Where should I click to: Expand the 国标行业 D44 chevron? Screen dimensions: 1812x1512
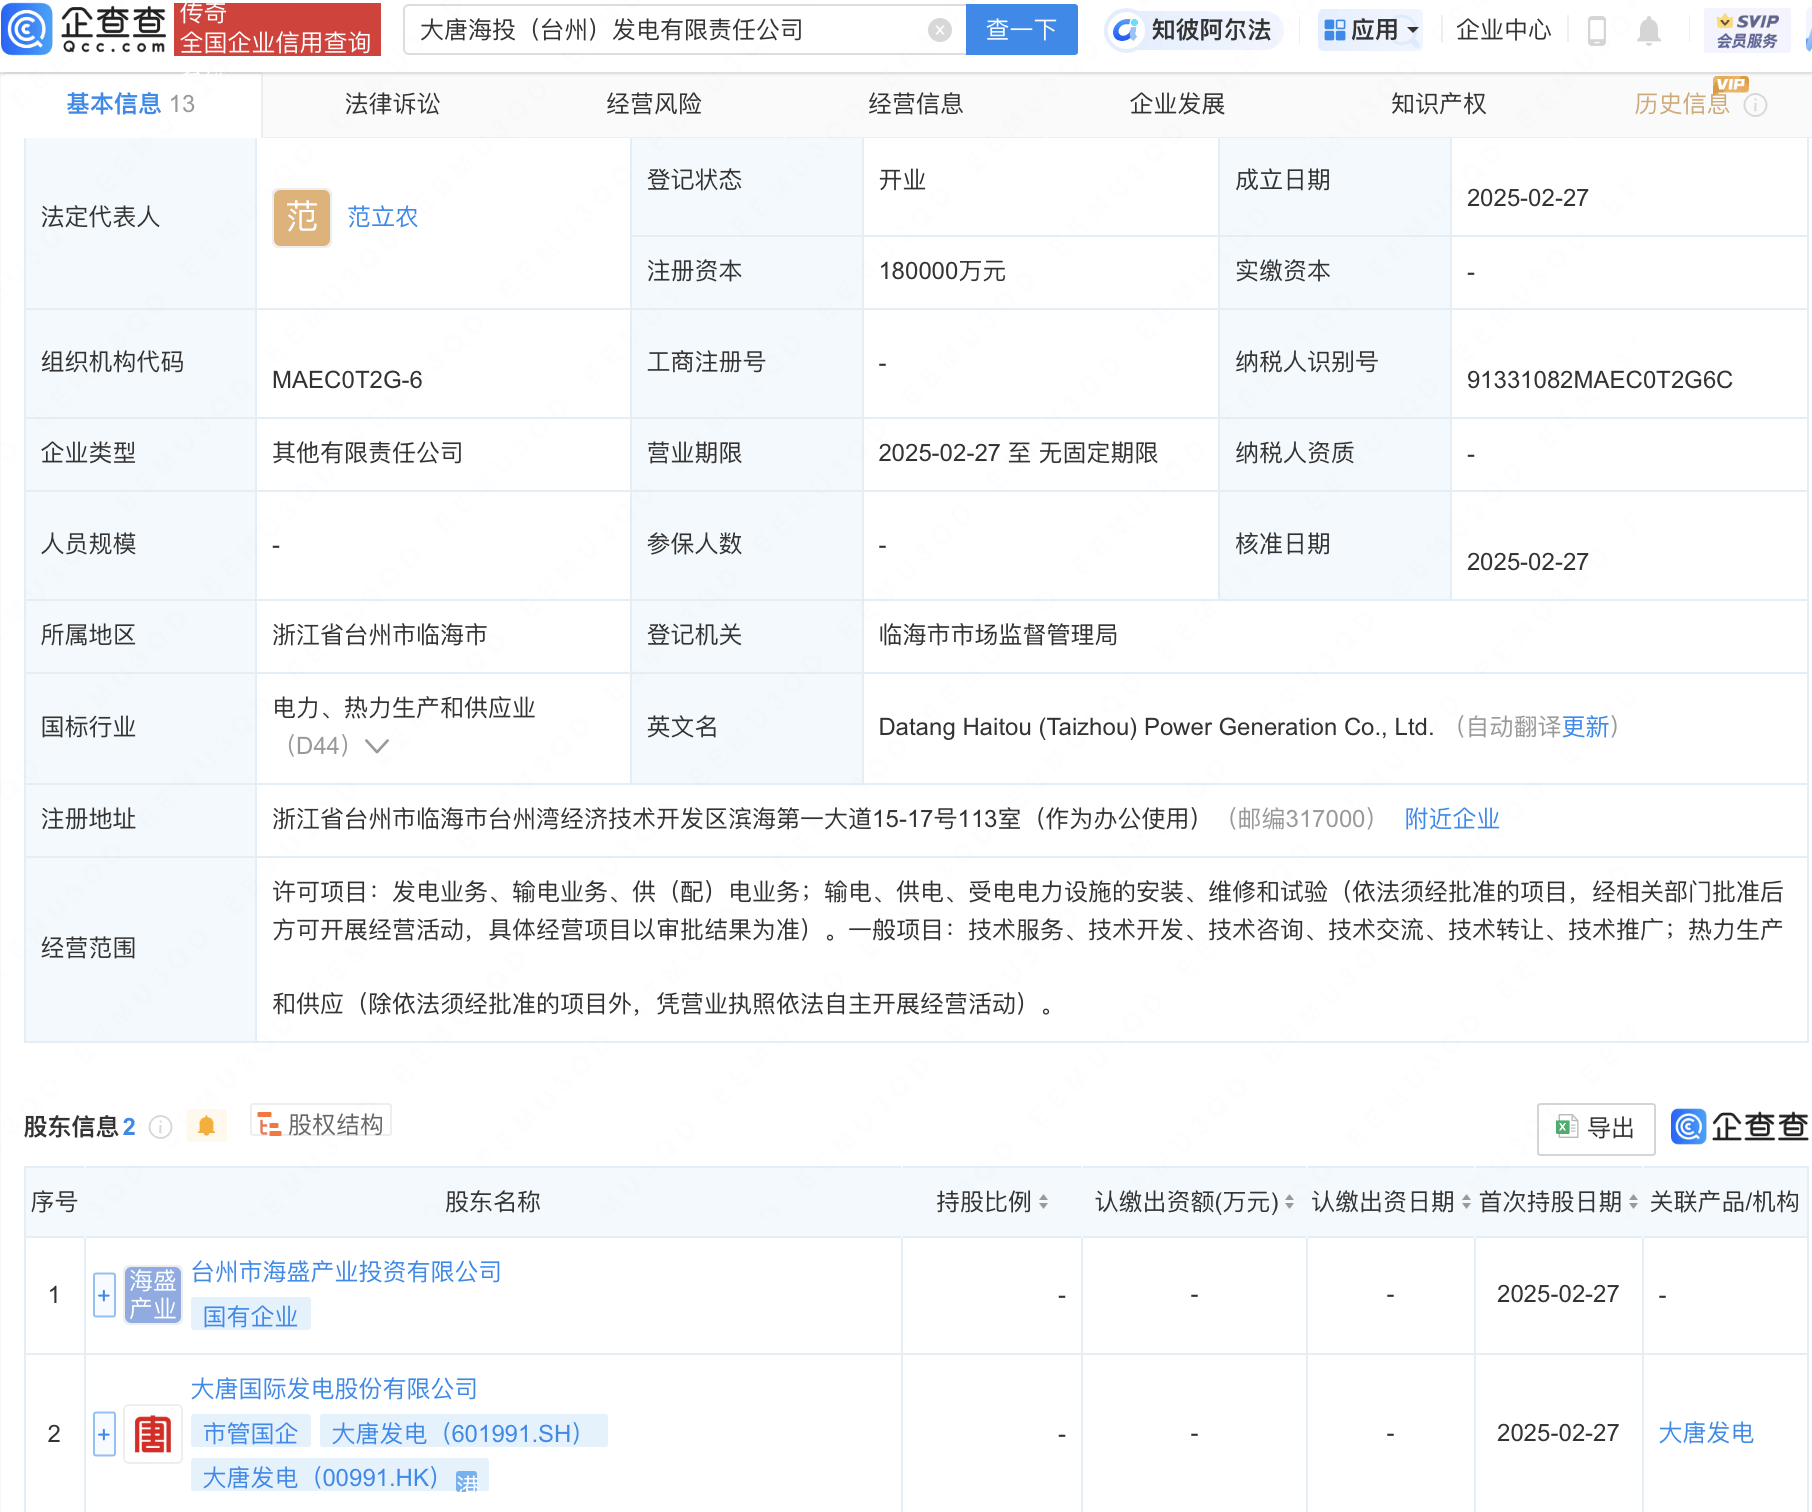pos(377,746)
